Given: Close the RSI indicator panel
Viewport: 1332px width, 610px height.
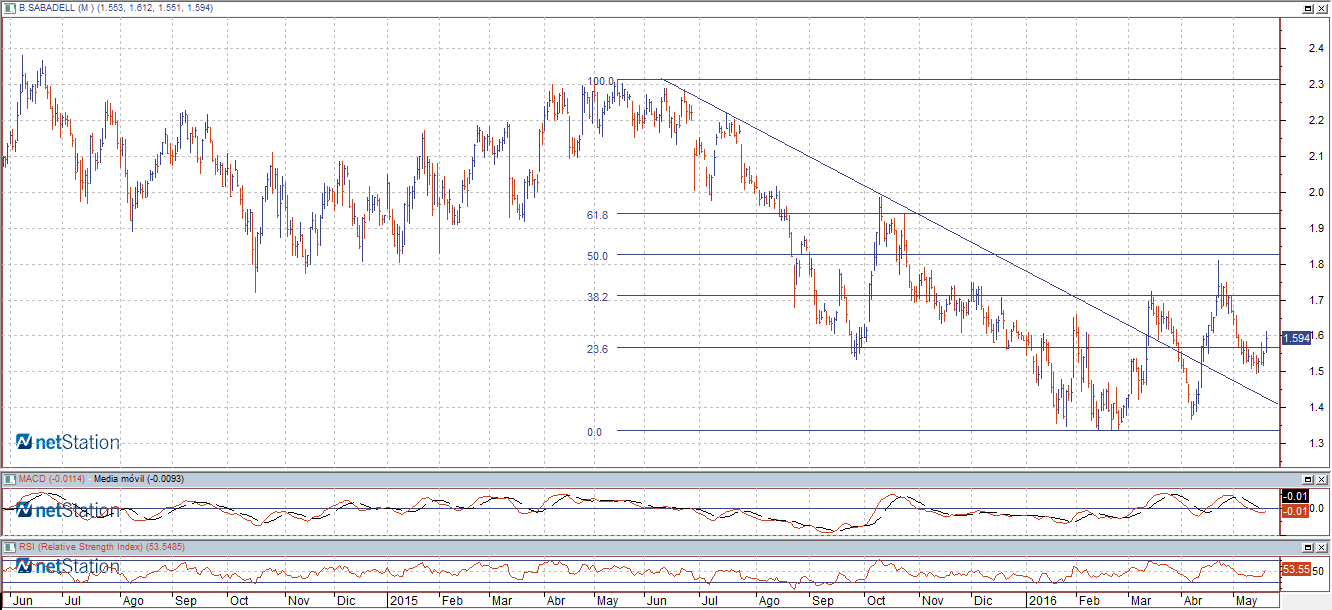Looking at the screenshot, I should [x=1322, y=548].
